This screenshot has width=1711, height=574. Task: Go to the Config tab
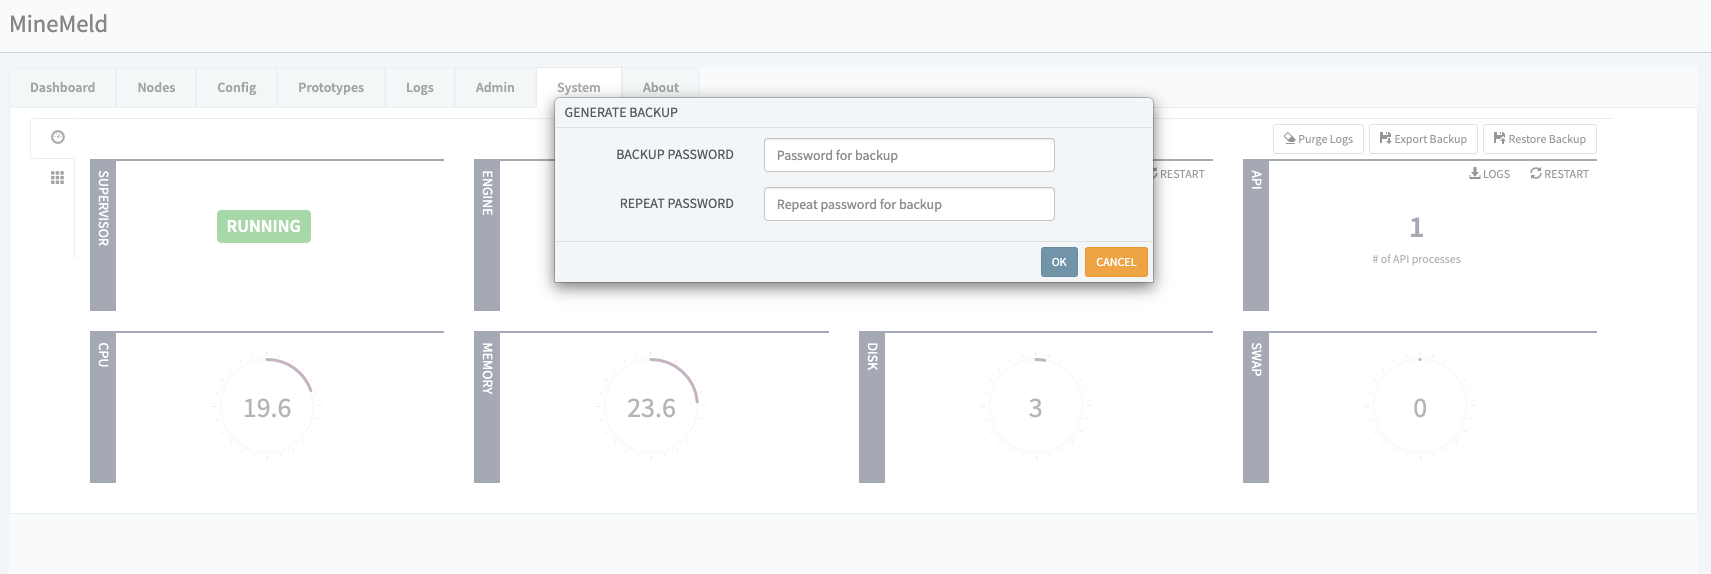tap(236, 88)
